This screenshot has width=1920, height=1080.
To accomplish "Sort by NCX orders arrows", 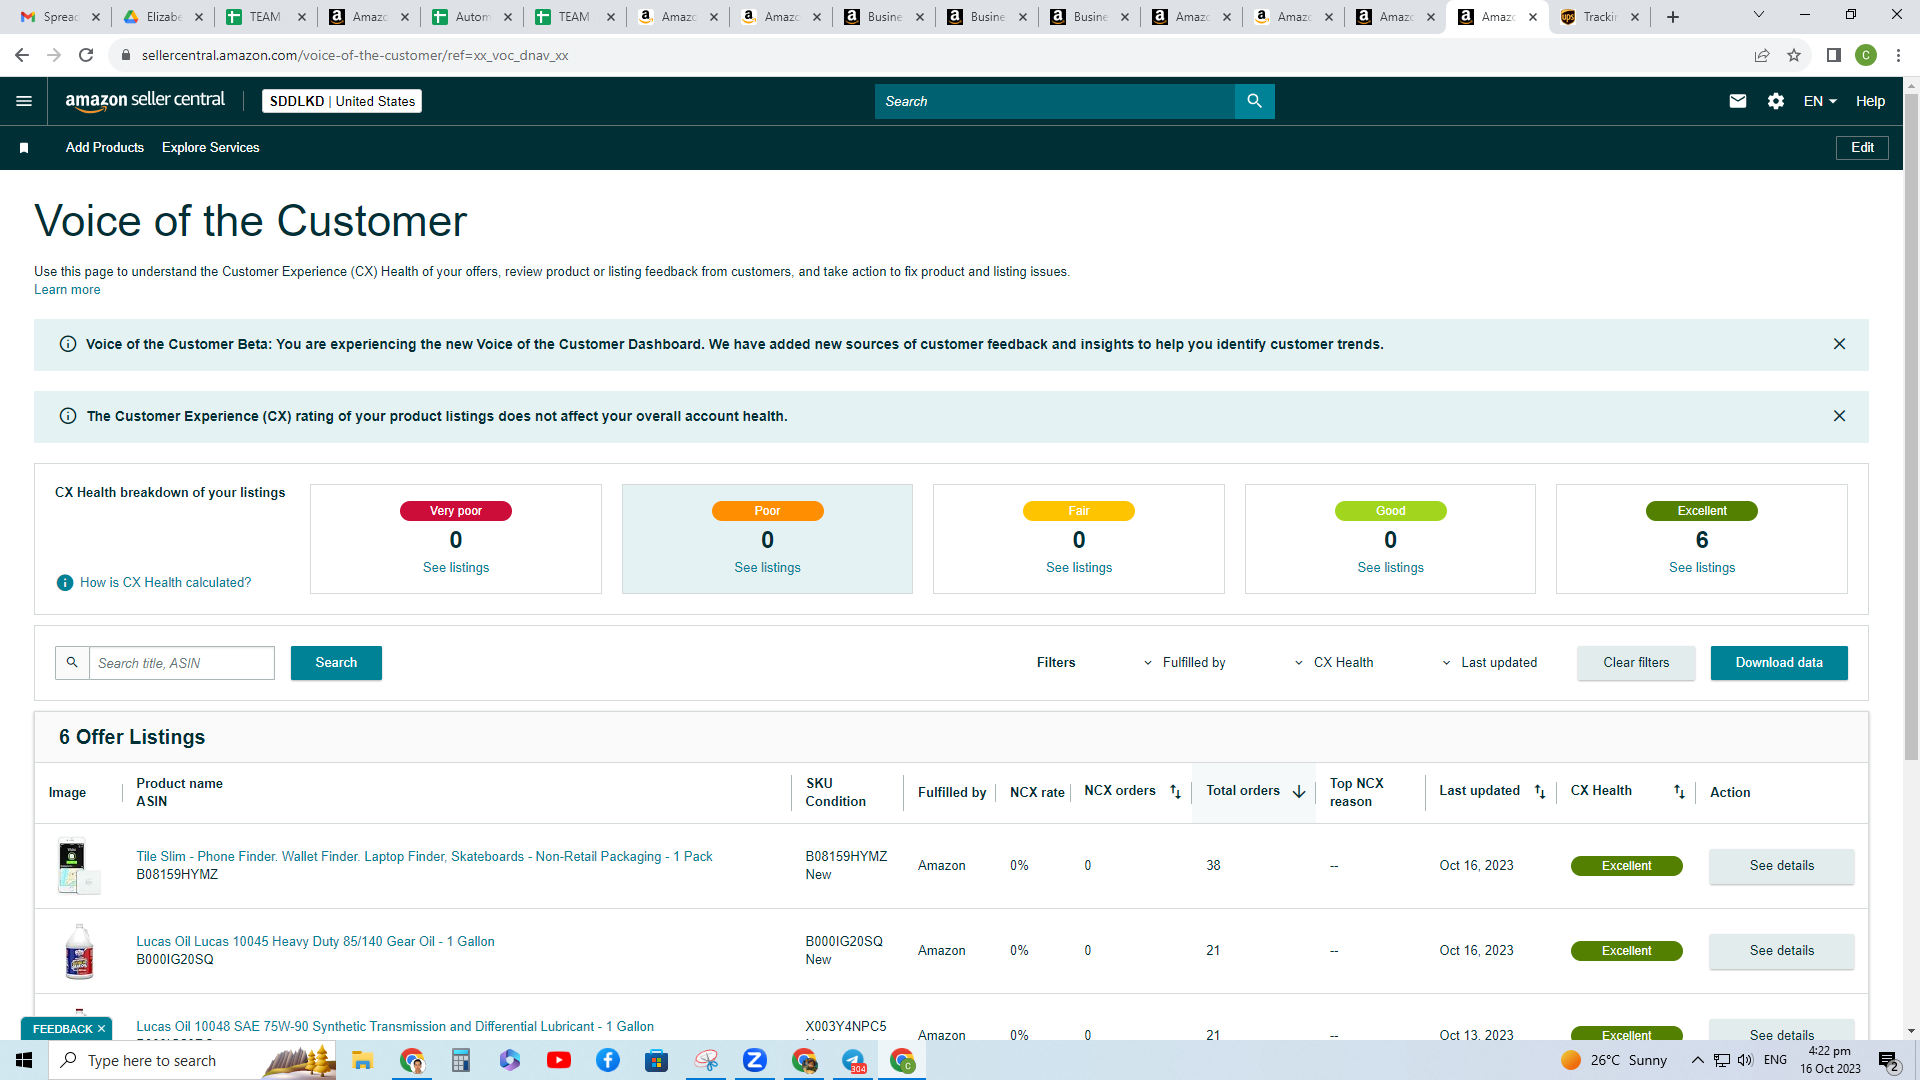I will 1176,792.
